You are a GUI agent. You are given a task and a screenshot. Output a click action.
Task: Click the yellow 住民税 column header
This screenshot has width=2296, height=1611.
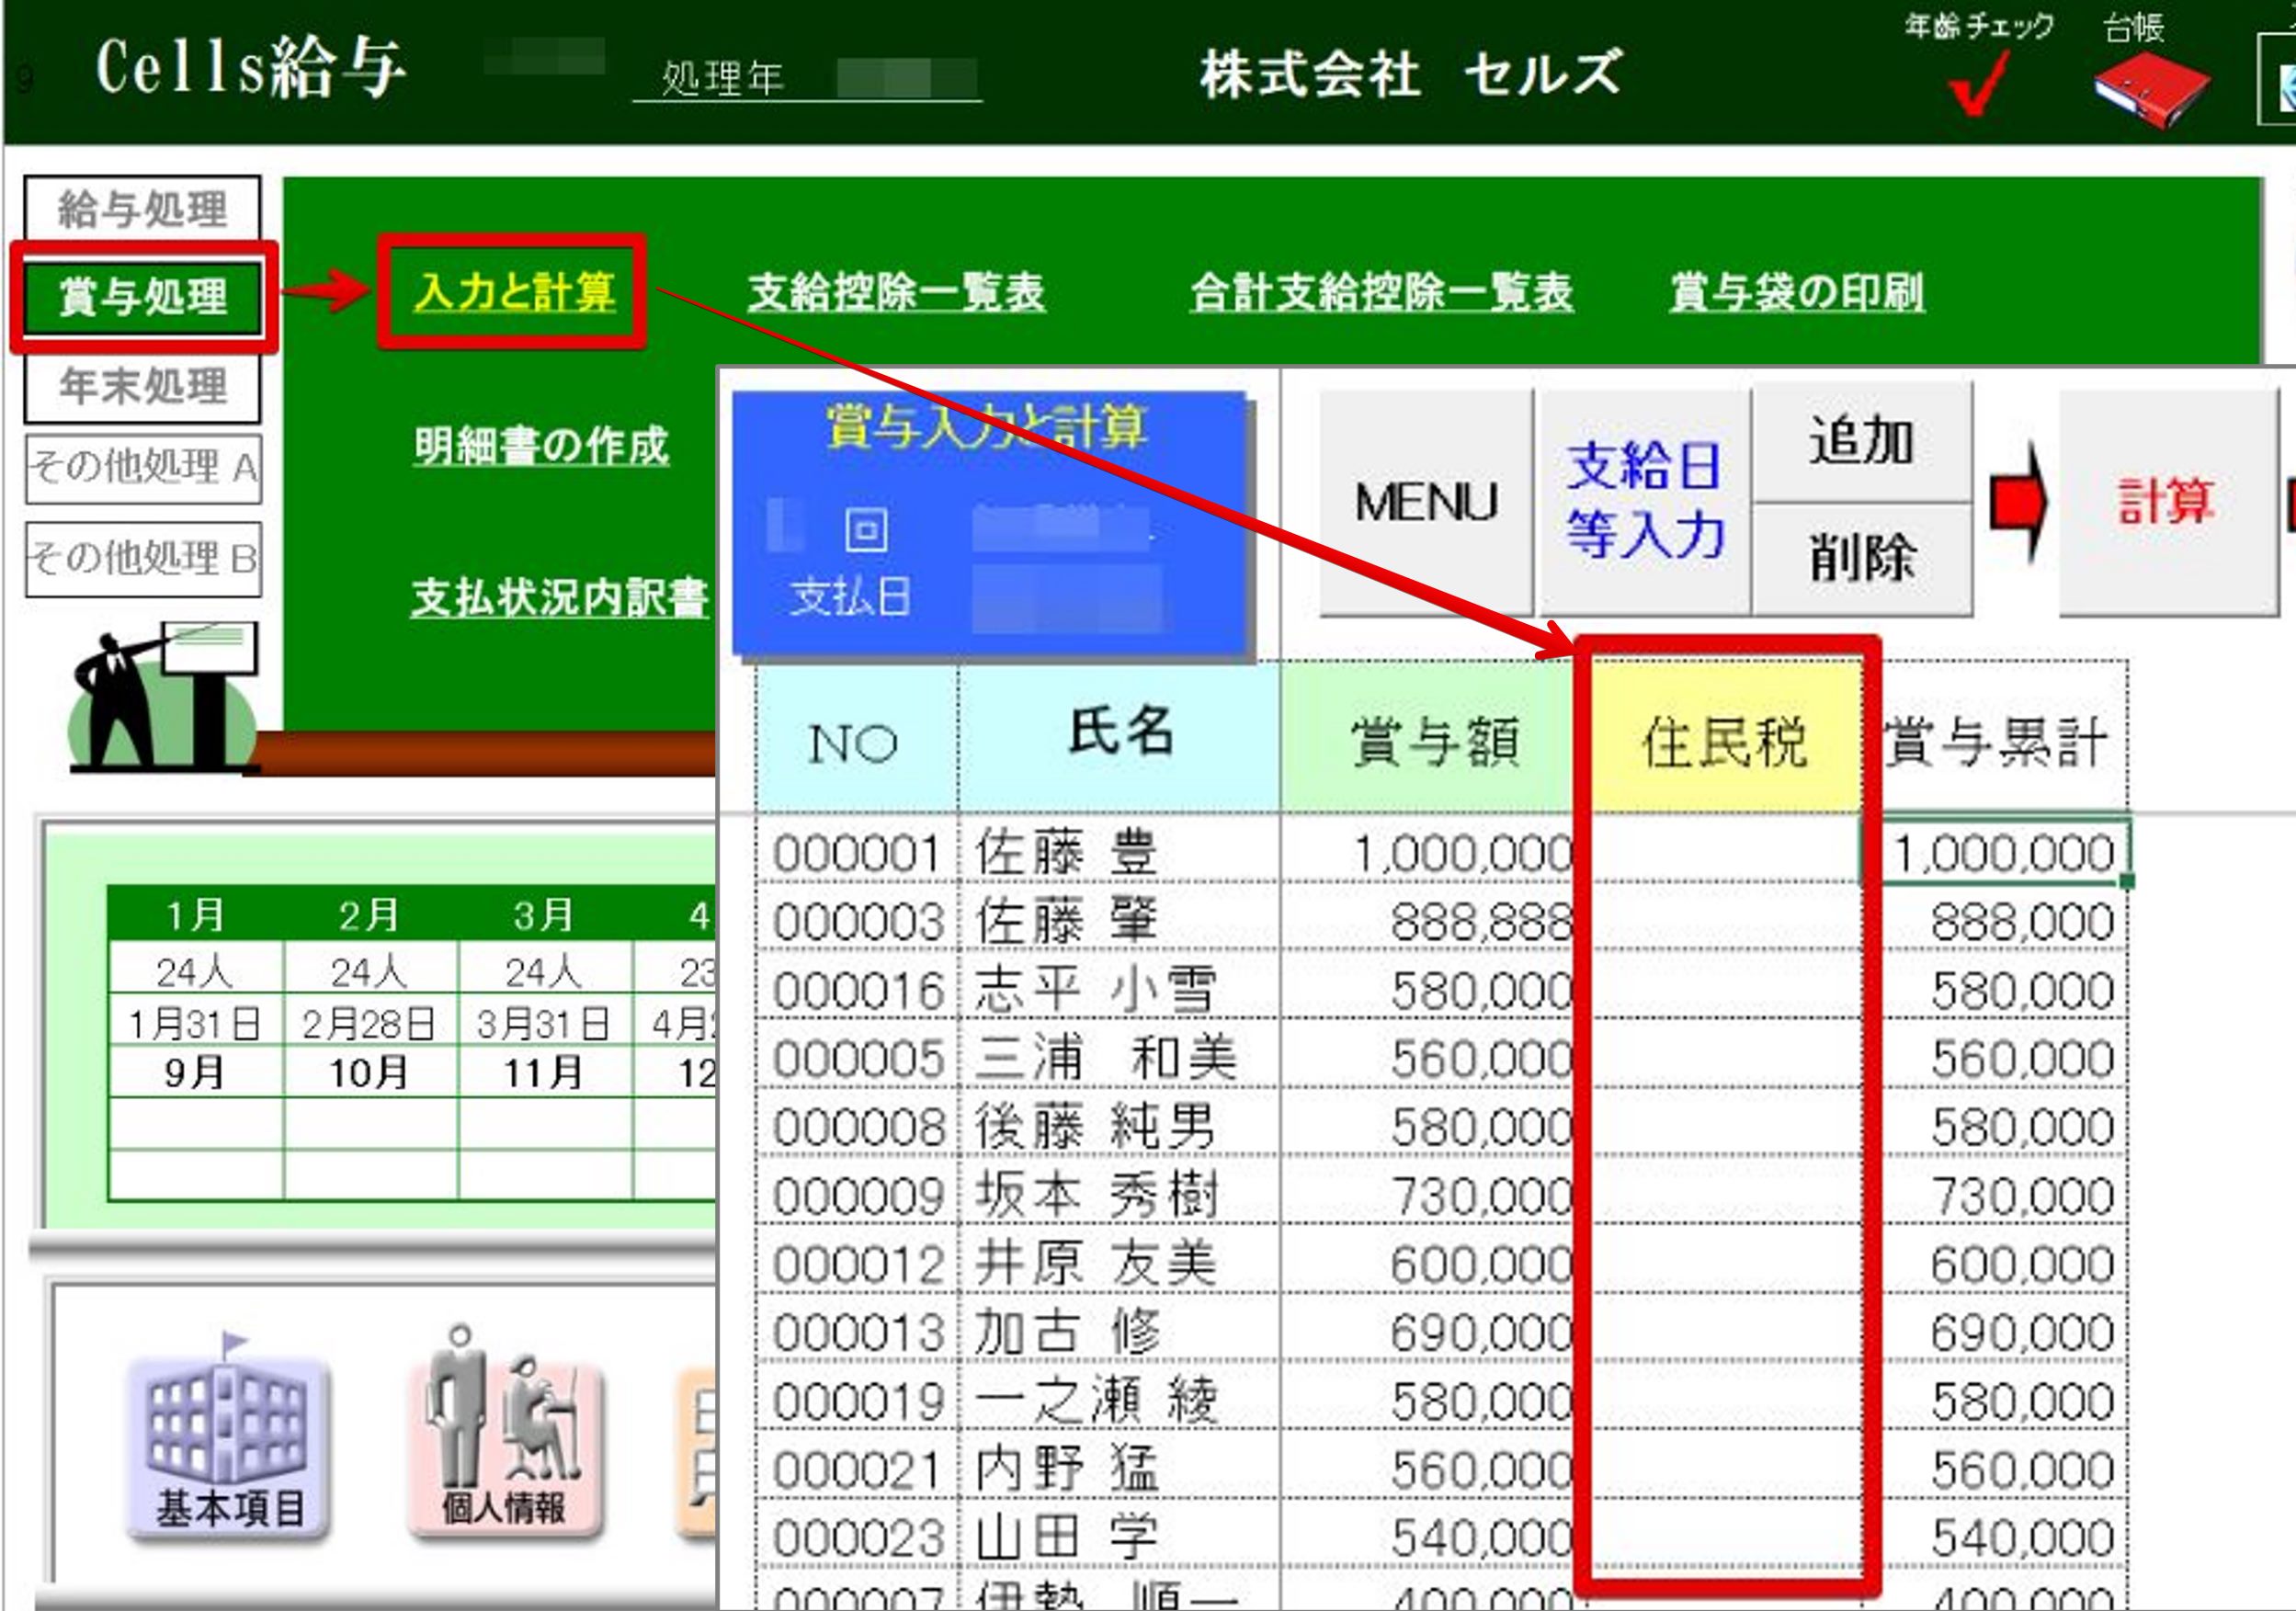pos(1724,742)
